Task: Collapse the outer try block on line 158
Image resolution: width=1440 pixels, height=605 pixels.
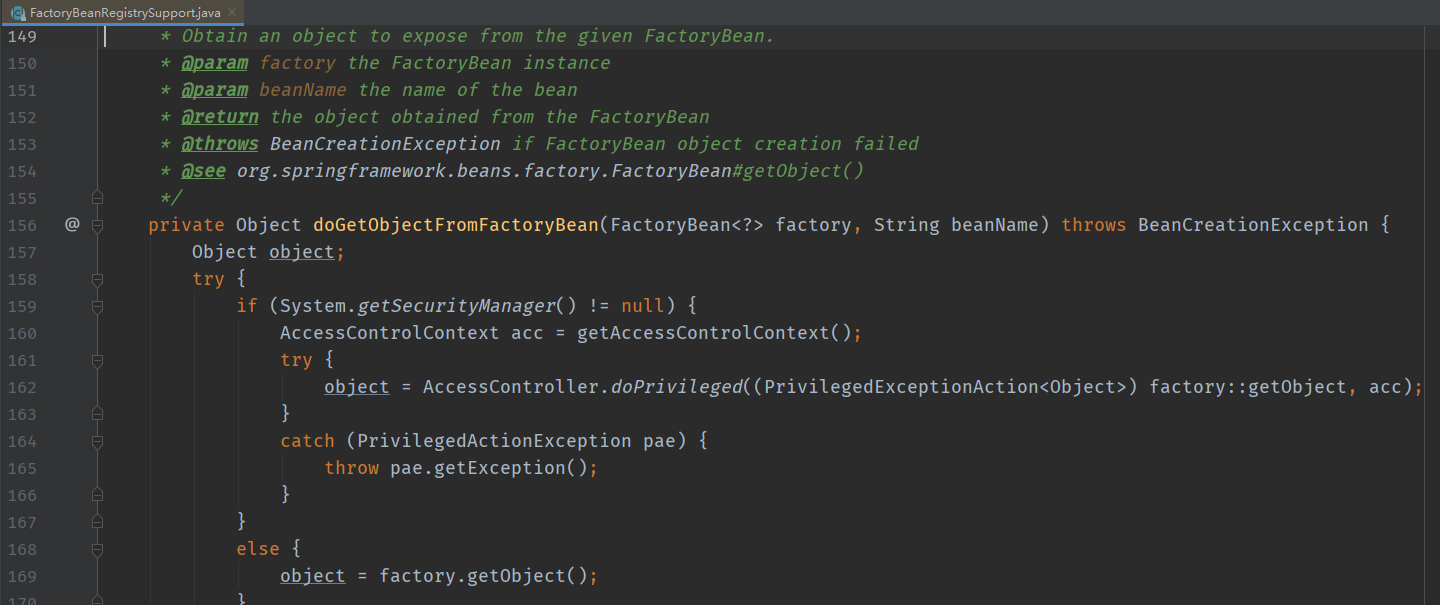Action: tap(97, 279)
